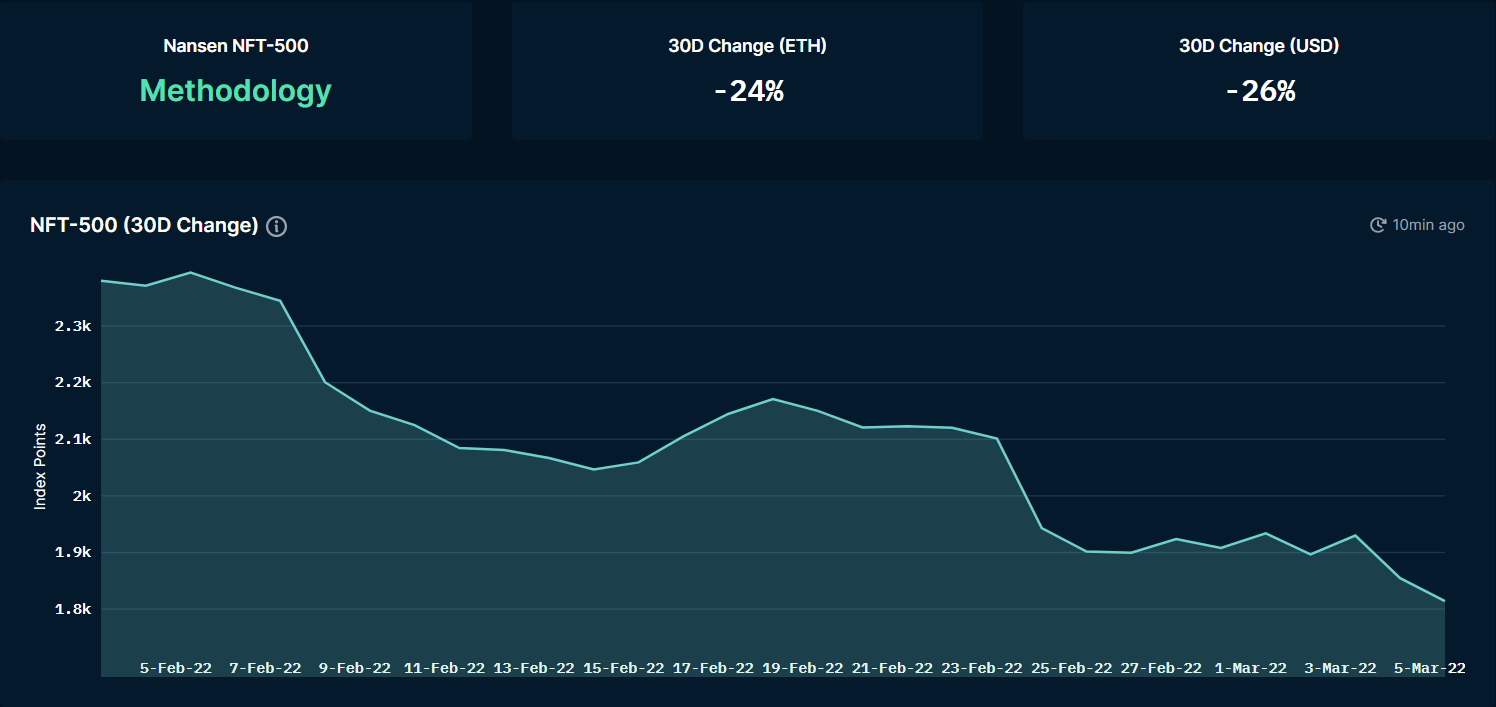Click the 15-Feb-22 axis date label
1496x707 pixels.
coord(623,668)
